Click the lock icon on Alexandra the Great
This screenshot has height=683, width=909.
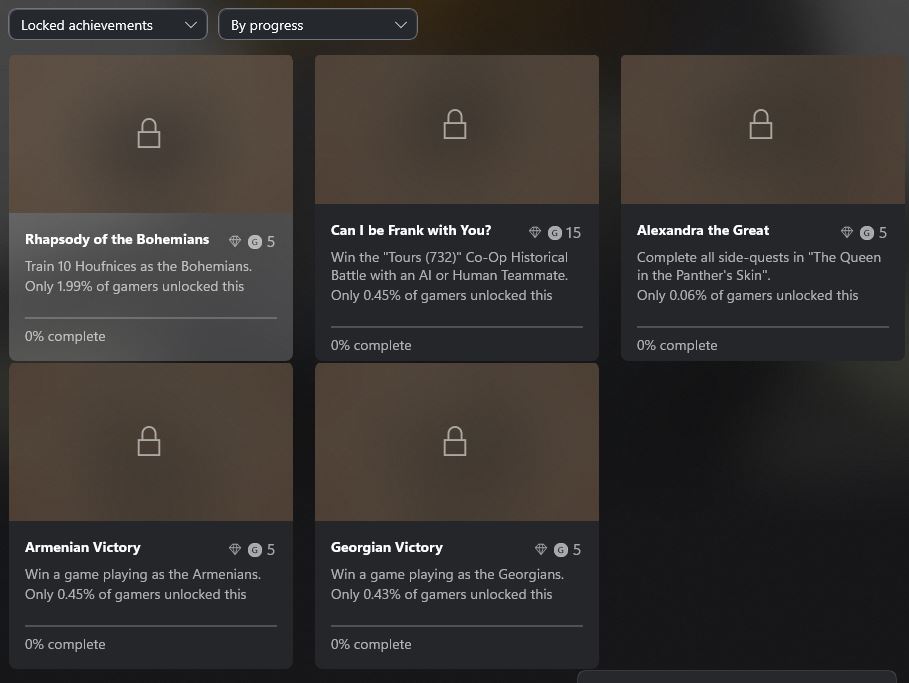(761, 124)
